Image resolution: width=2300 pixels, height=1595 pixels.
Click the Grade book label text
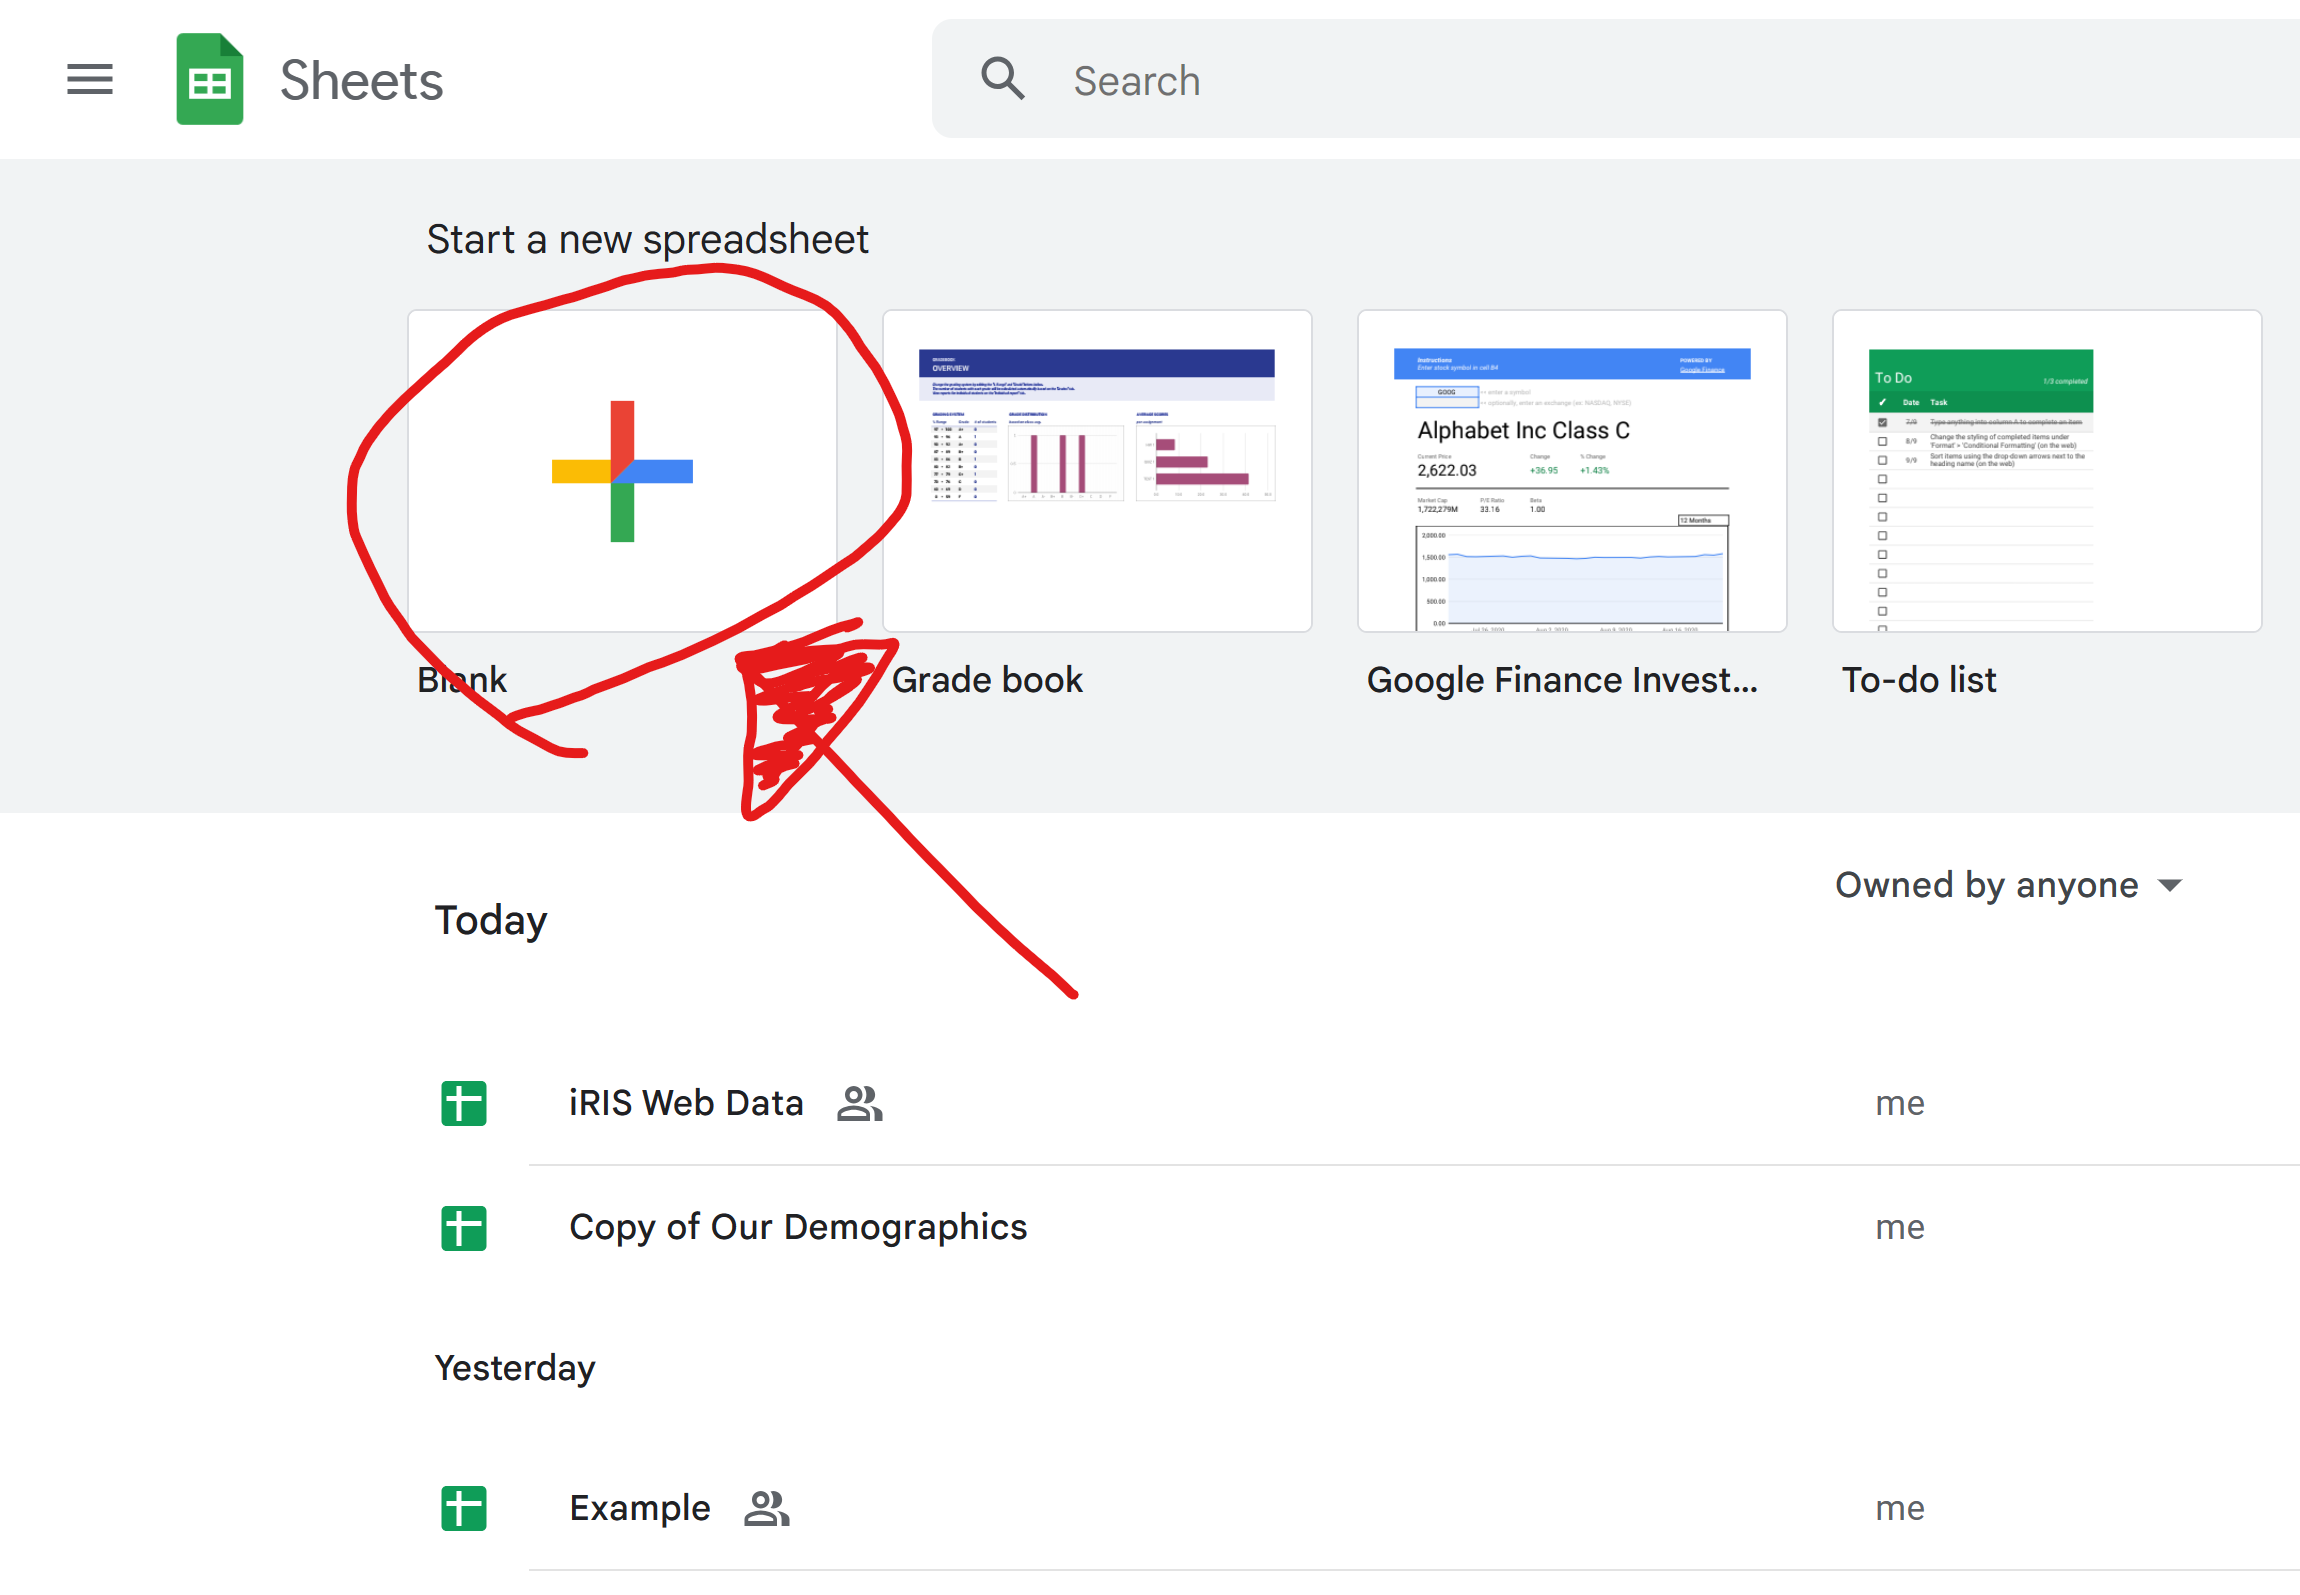click(987, 680)
